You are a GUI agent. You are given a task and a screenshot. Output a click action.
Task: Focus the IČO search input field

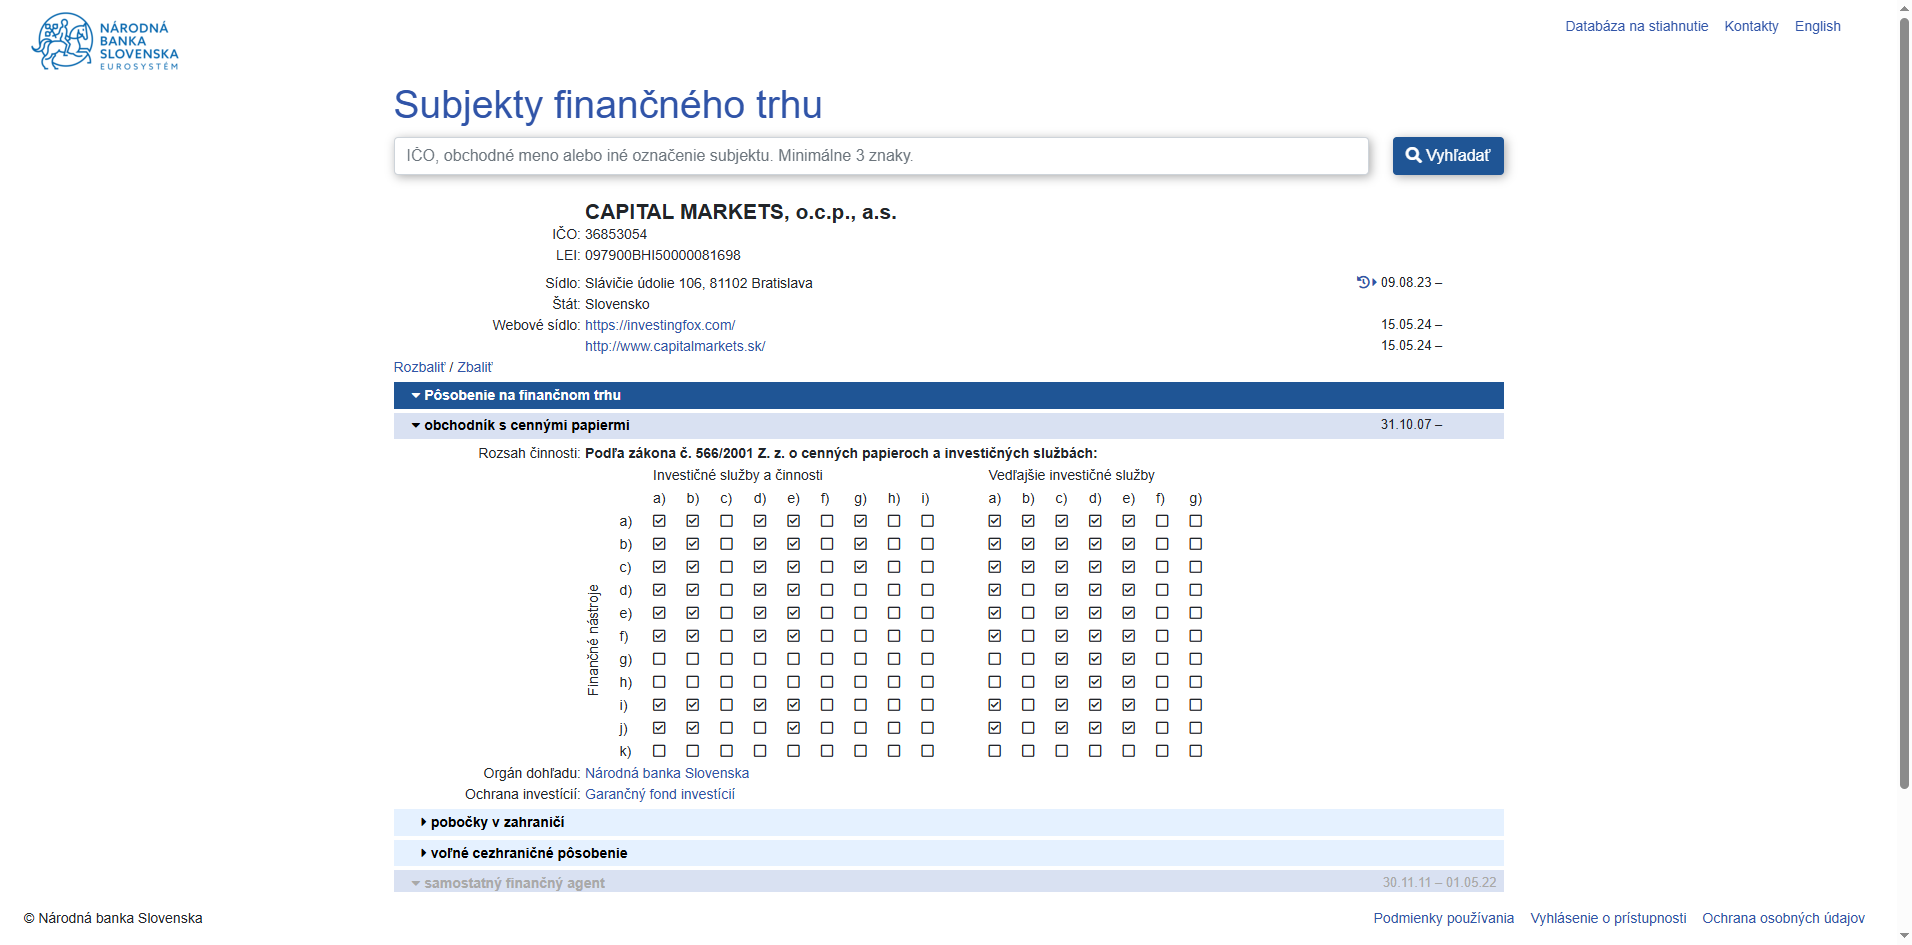[881, 156]
